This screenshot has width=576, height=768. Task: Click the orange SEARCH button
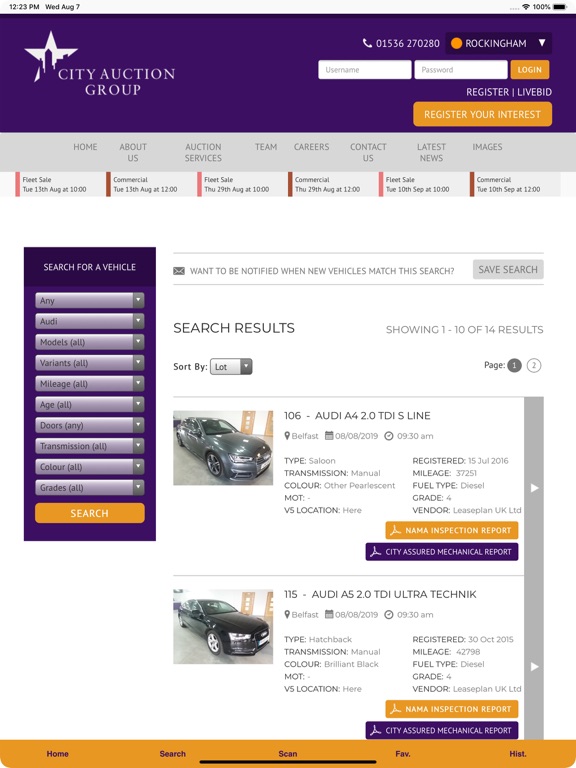pos(90,513)
